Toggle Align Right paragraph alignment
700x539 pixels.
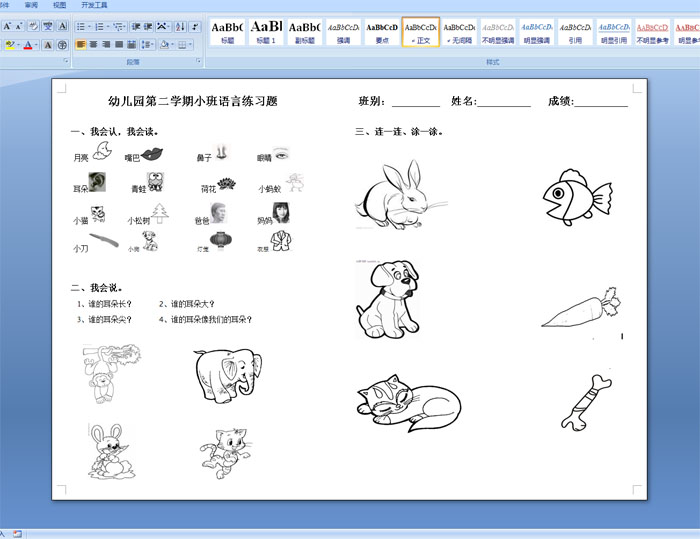[106, 45]
